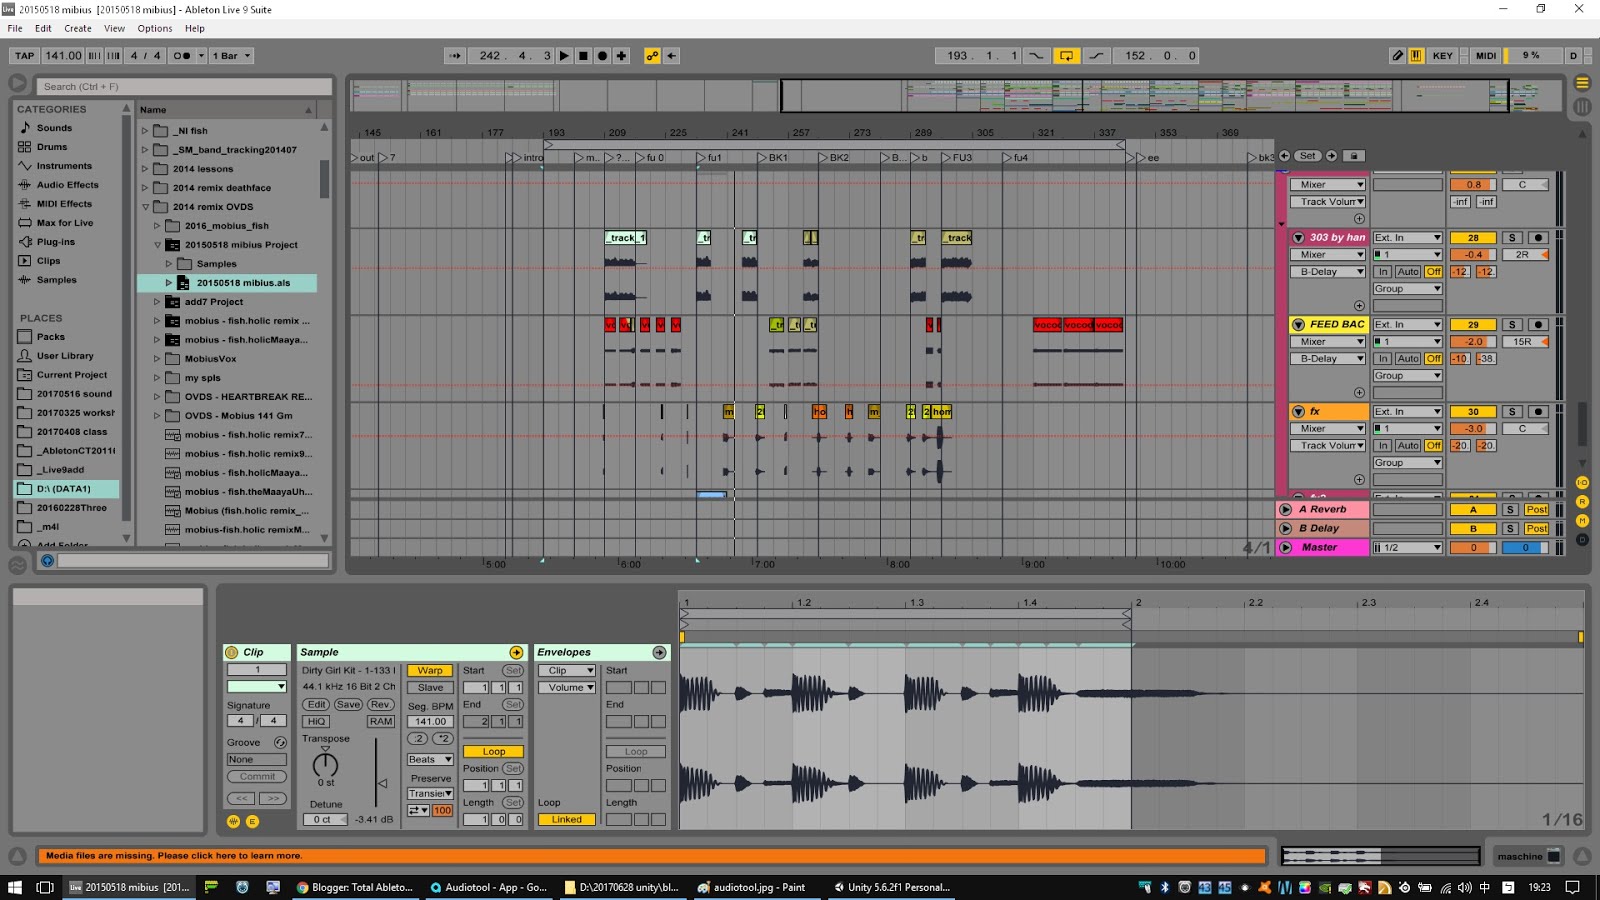Open the Volume envelope control chooser
This screenshot has width=1600, height=900.
tap(567, 688)
